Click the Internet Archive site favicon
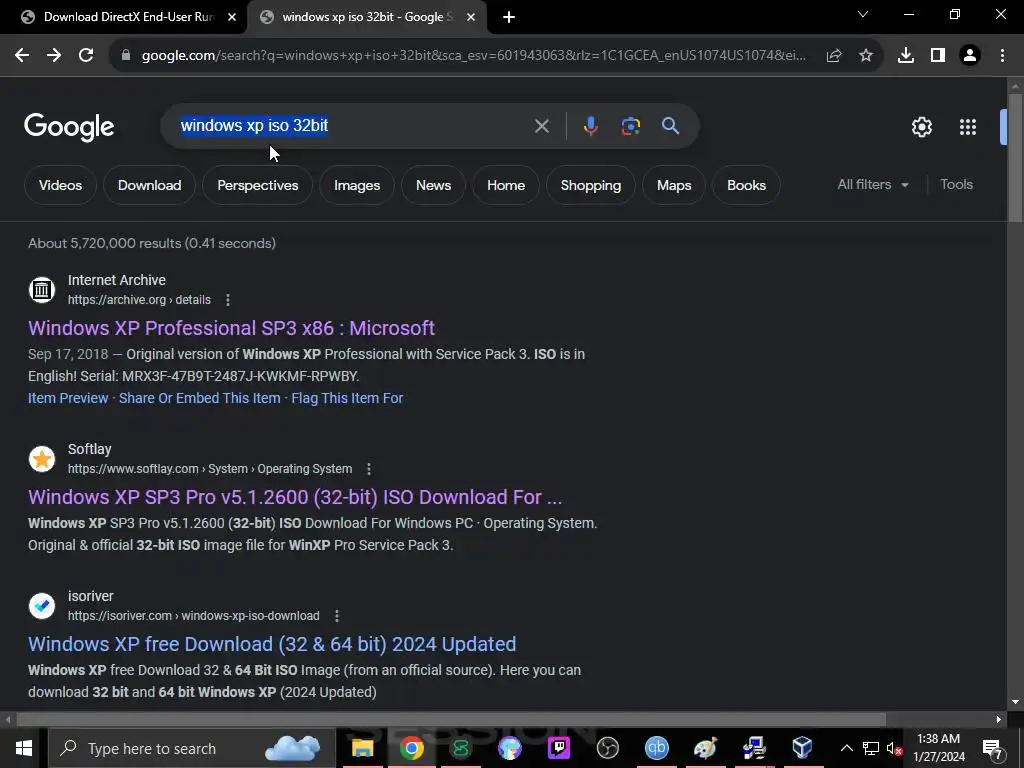Screen dimensions: 1024x768 (x=42, y=289)
